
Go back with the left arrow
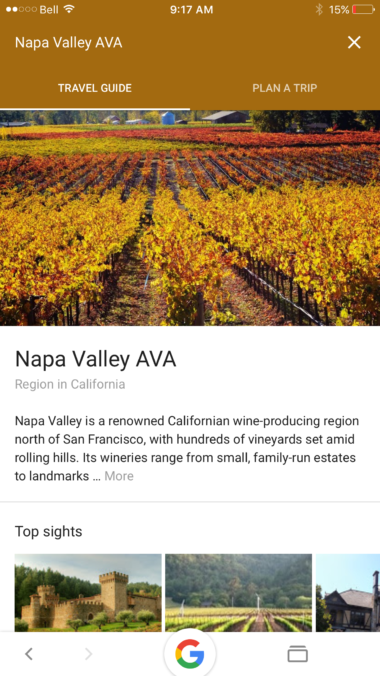[x=29, y=654]
